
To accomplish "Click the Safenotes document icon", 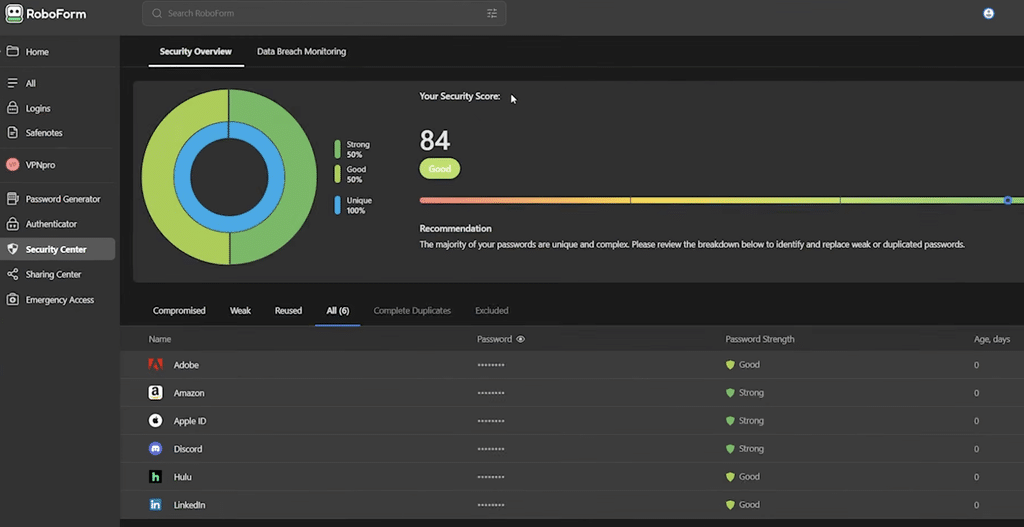I will [x=12, y=133].
